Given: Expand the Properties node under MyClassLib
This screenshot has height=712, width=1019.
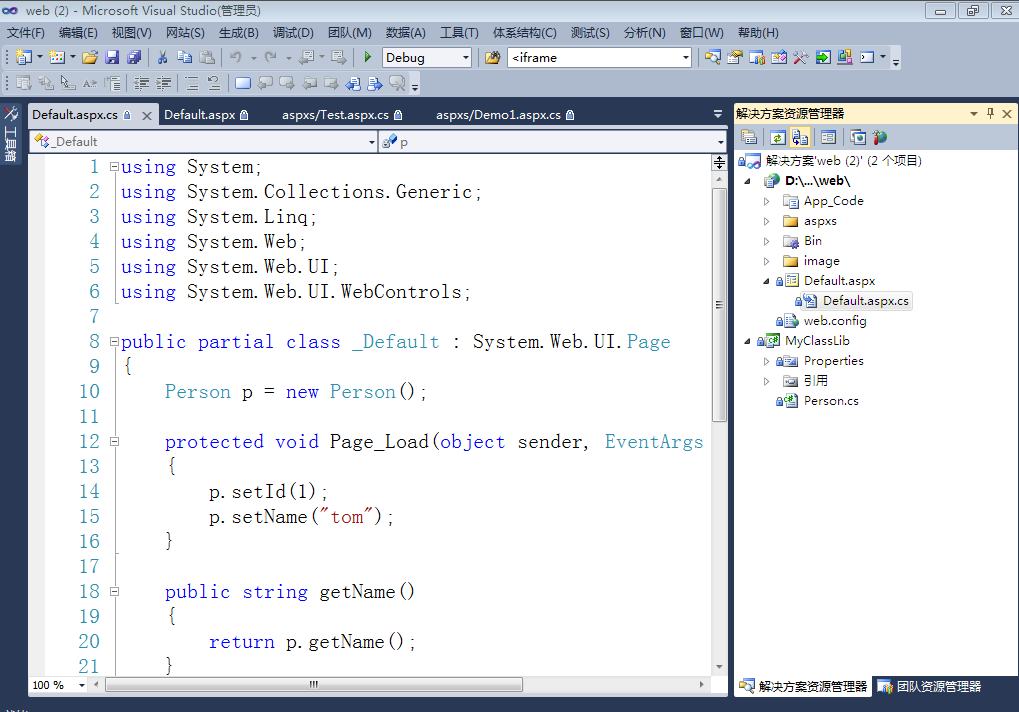Looking at the screenshot, I should click(767, 361).
